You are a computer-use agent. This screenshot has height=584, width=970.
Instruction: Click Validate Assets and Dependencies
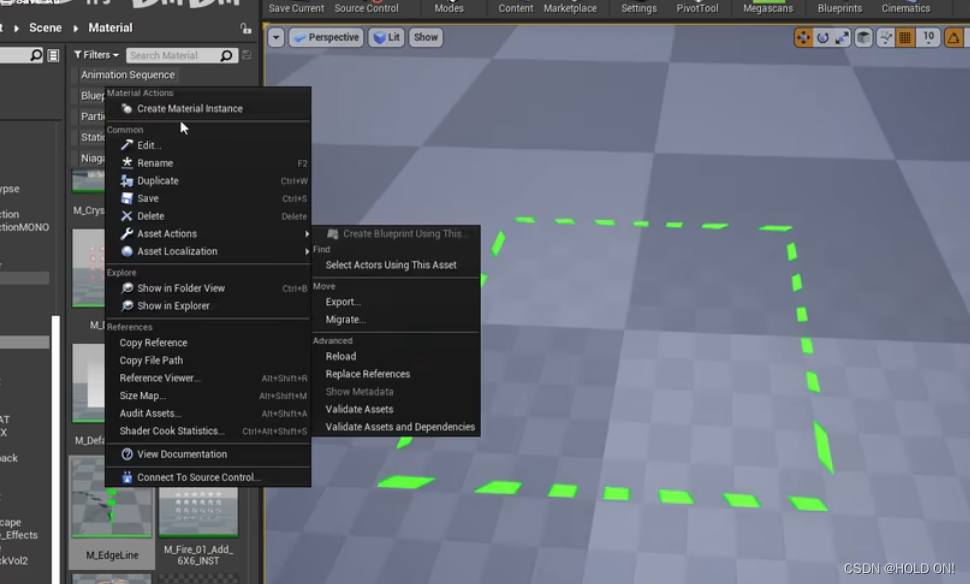pos(400,426)
